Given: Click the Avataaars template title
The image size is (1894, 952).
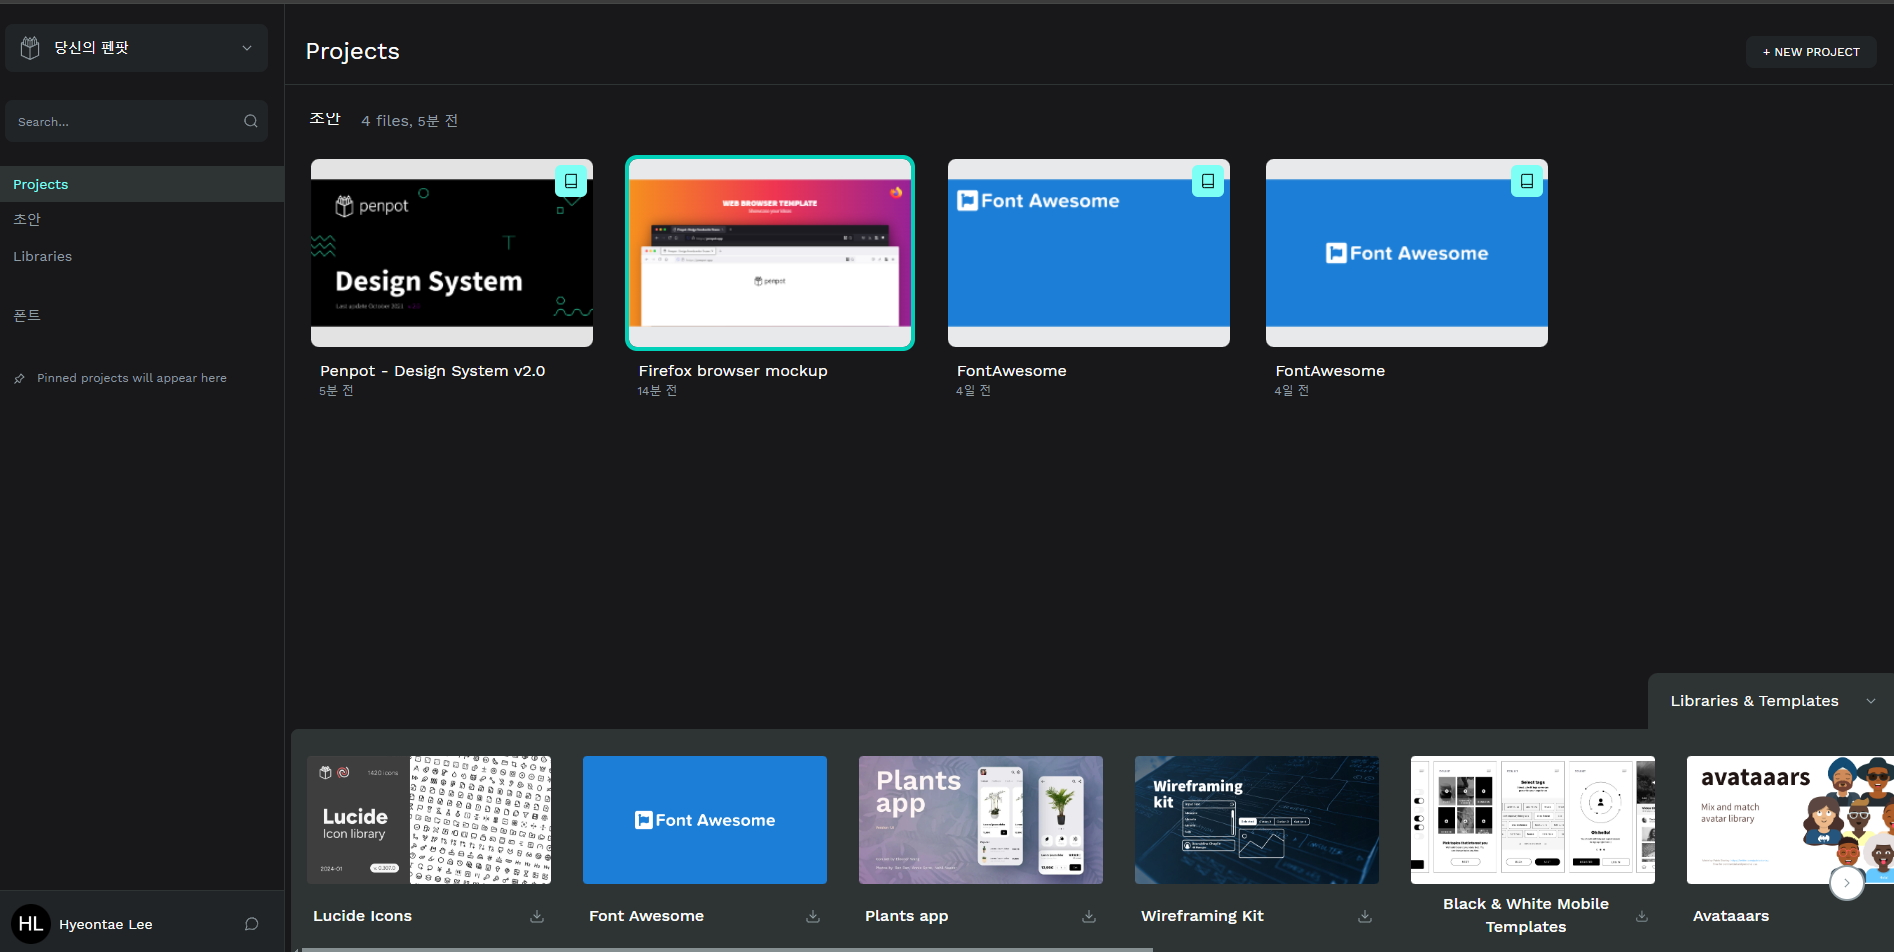Looking at the screenshot, I should [1731, 916].
